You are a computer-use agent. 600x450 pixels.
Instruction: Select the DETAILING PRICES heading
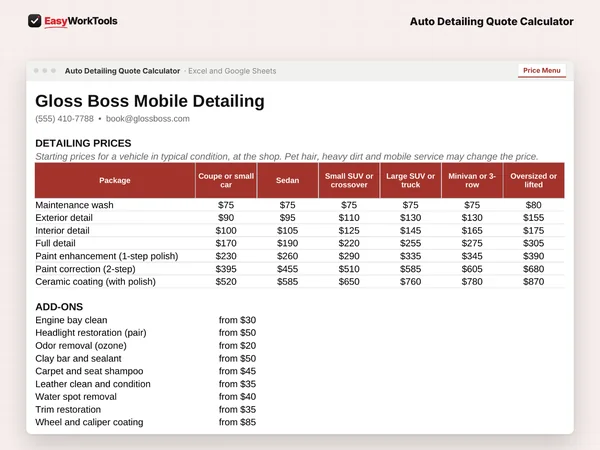point(83,143)
